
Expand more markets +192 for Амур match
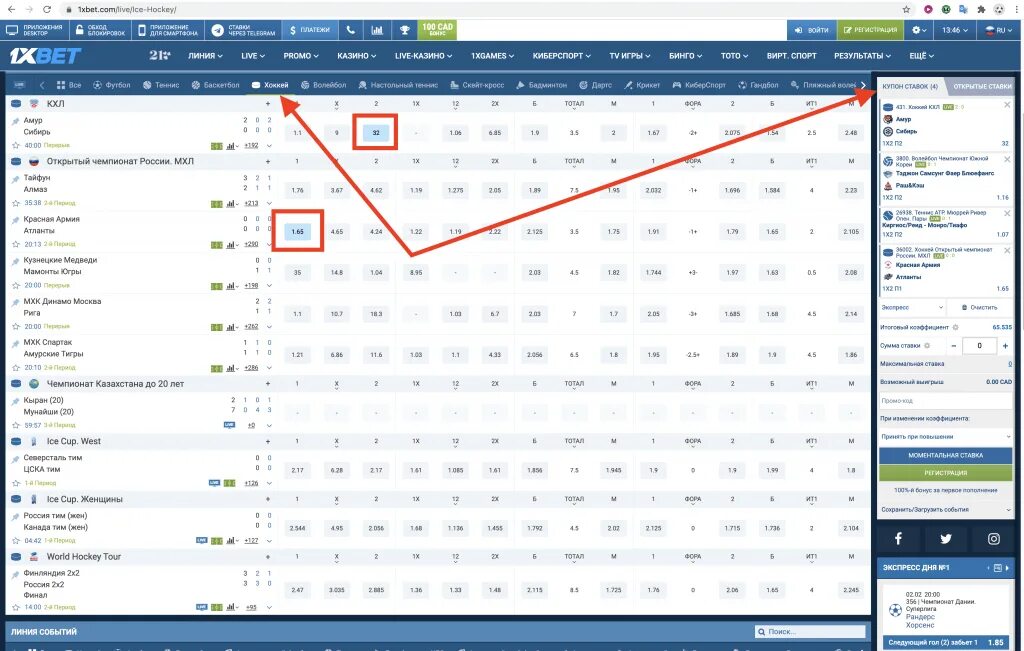[251, 146]
